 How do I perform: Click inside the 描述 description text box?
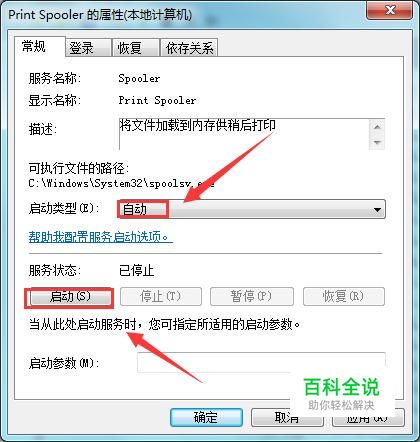pos(244,134)
